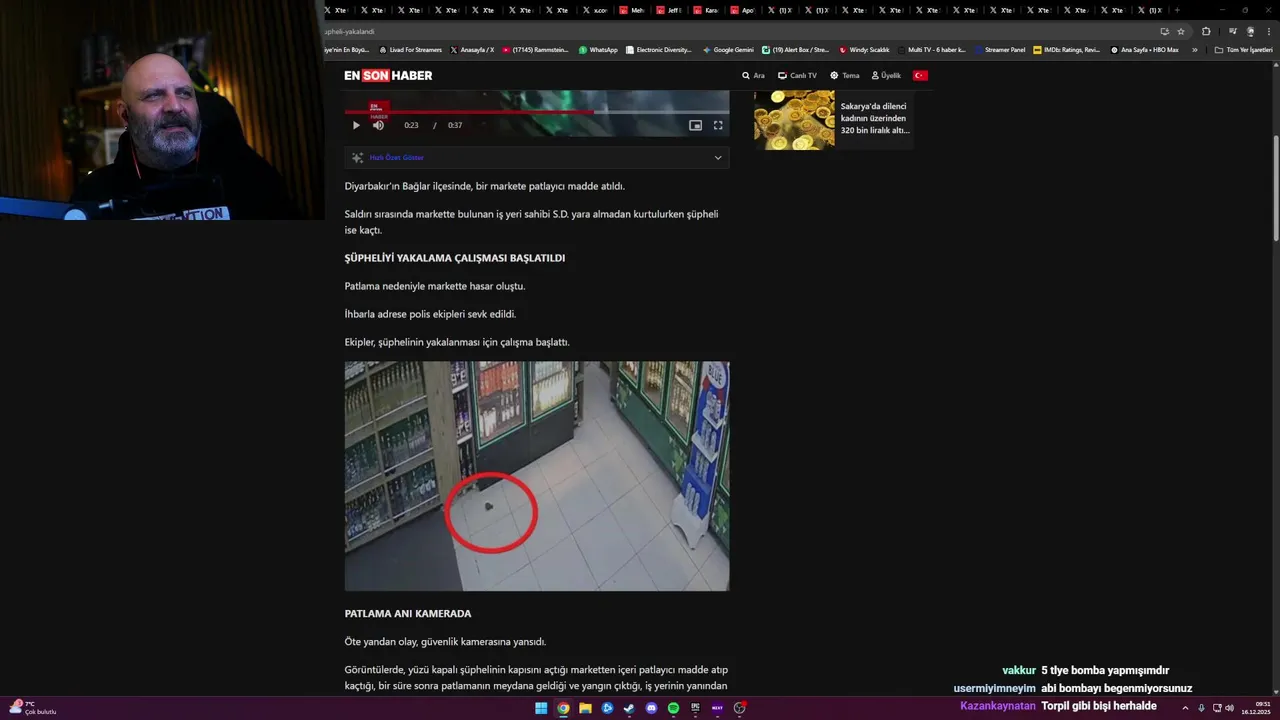Open the taskbar clock and date

coord(1257,708)
